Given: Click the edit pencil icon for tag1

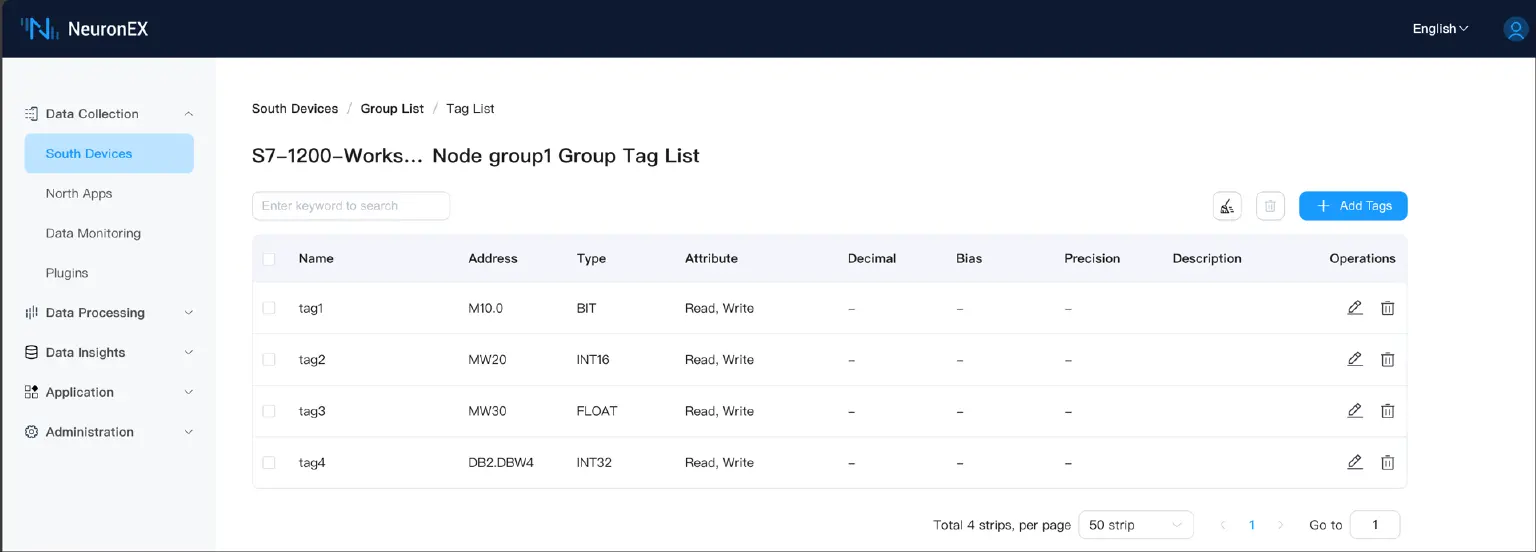Looking at the screenshot, I should click(x=1355, y=308).
